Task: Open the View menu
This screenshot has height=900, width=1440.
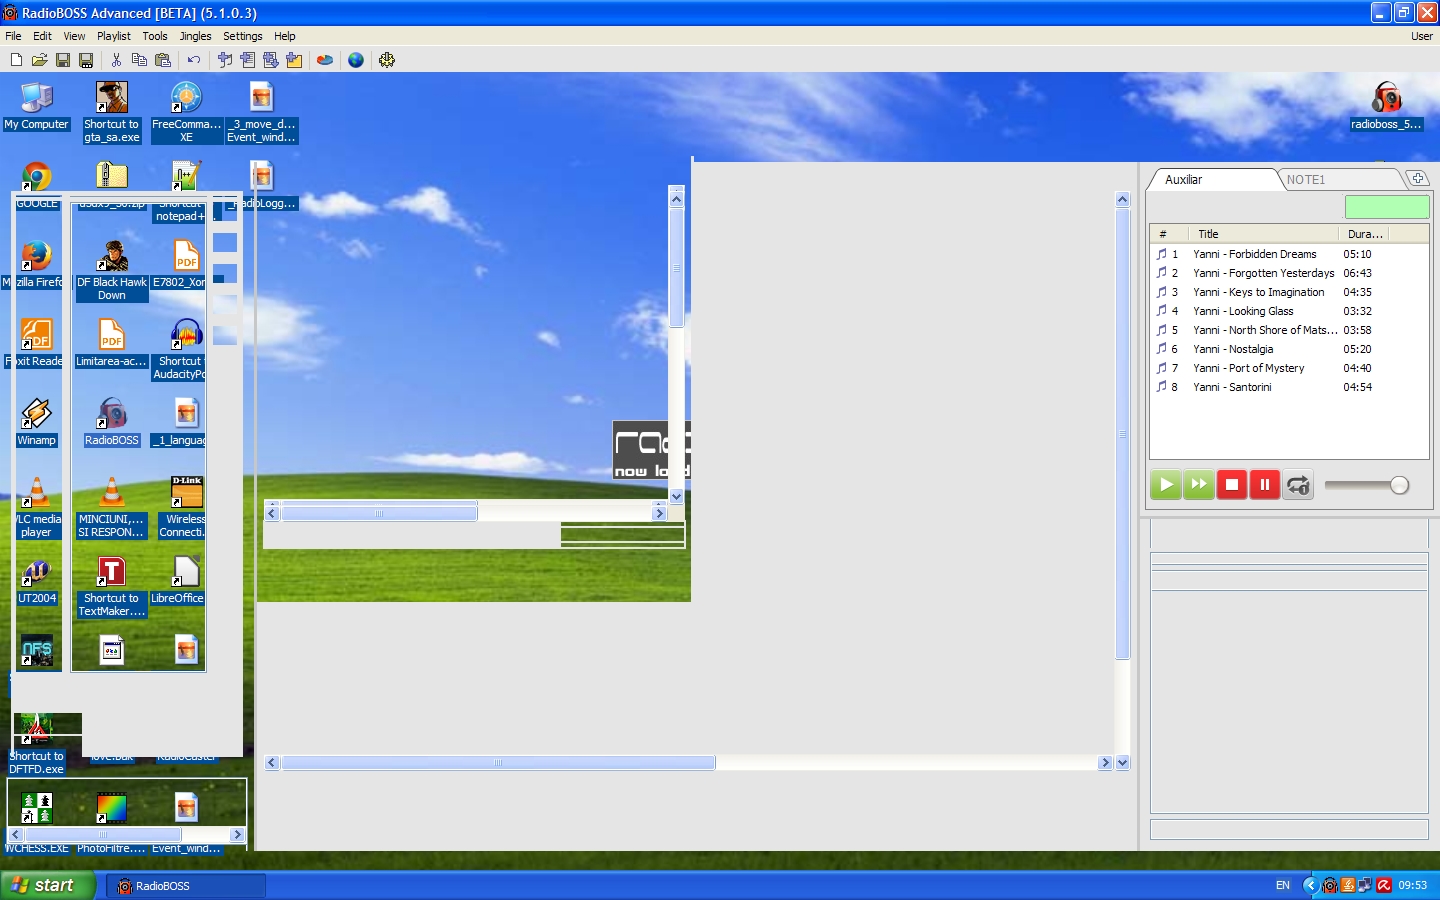Action: click(74, 36)
